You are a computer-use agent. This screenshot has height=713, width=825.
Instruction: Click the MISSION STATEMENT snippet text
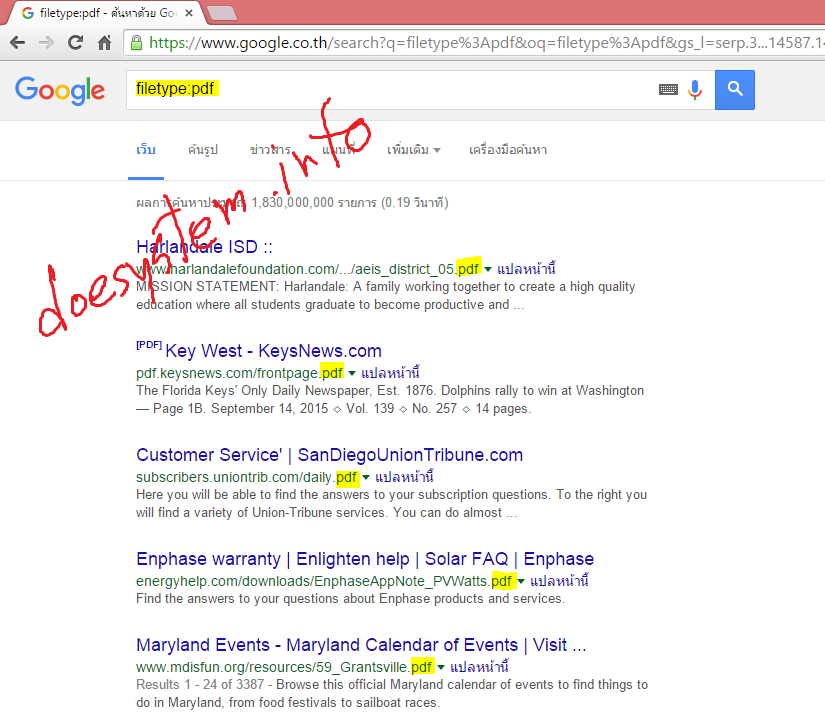pyautogui.click(x=386, y=296)
